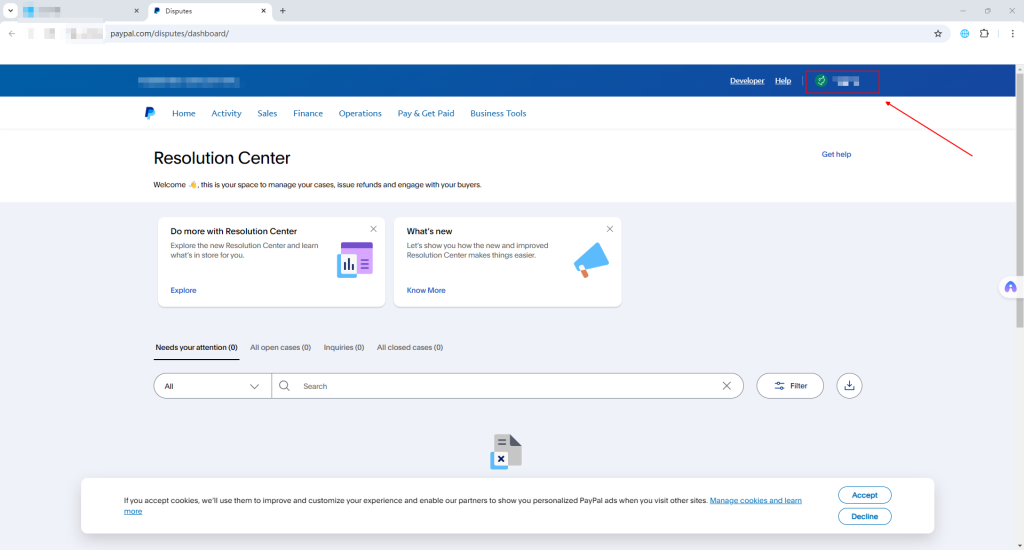
Task: Switch to All open cases tab
Action: 280,348
